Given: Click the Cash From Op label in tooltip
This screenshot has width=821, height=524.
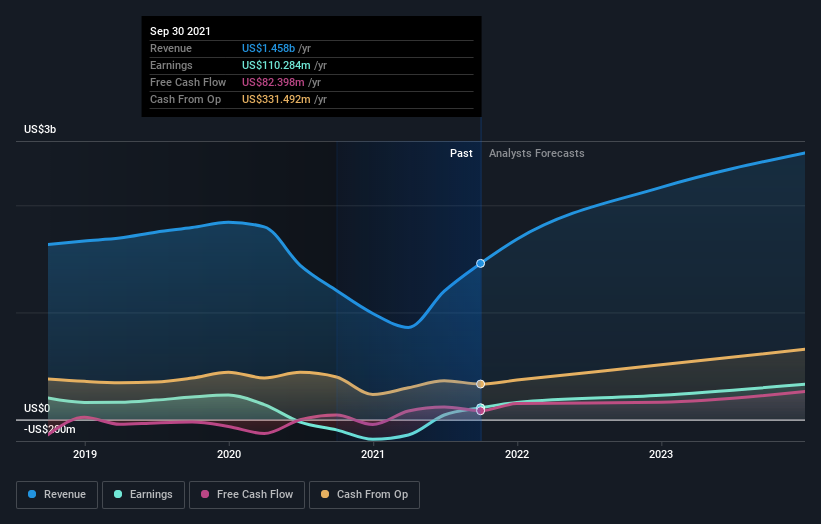Looking at the screenshot, I should (185, 99).
